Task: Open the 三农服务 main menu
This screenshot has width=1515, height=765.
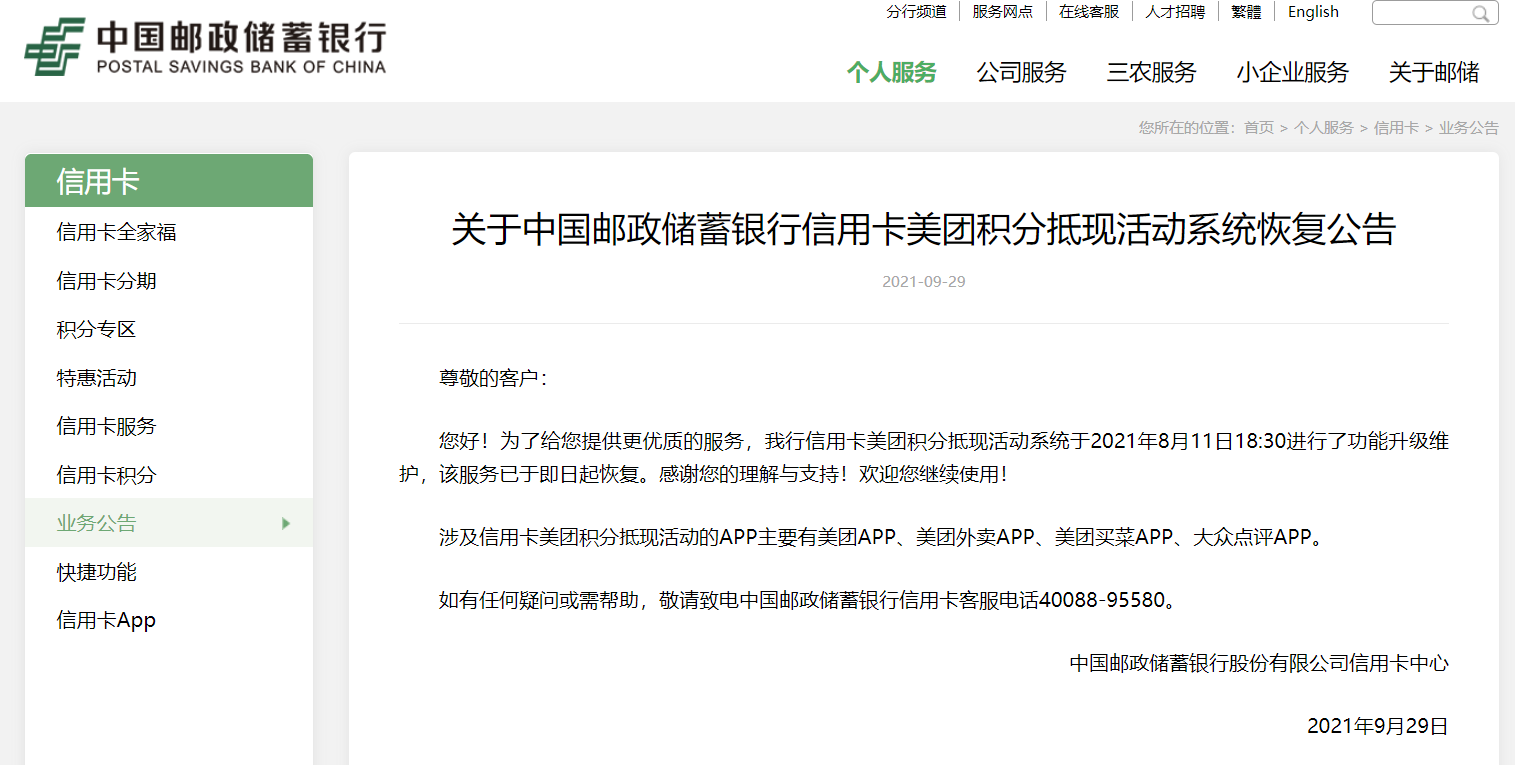Action: coord(1151,72)
